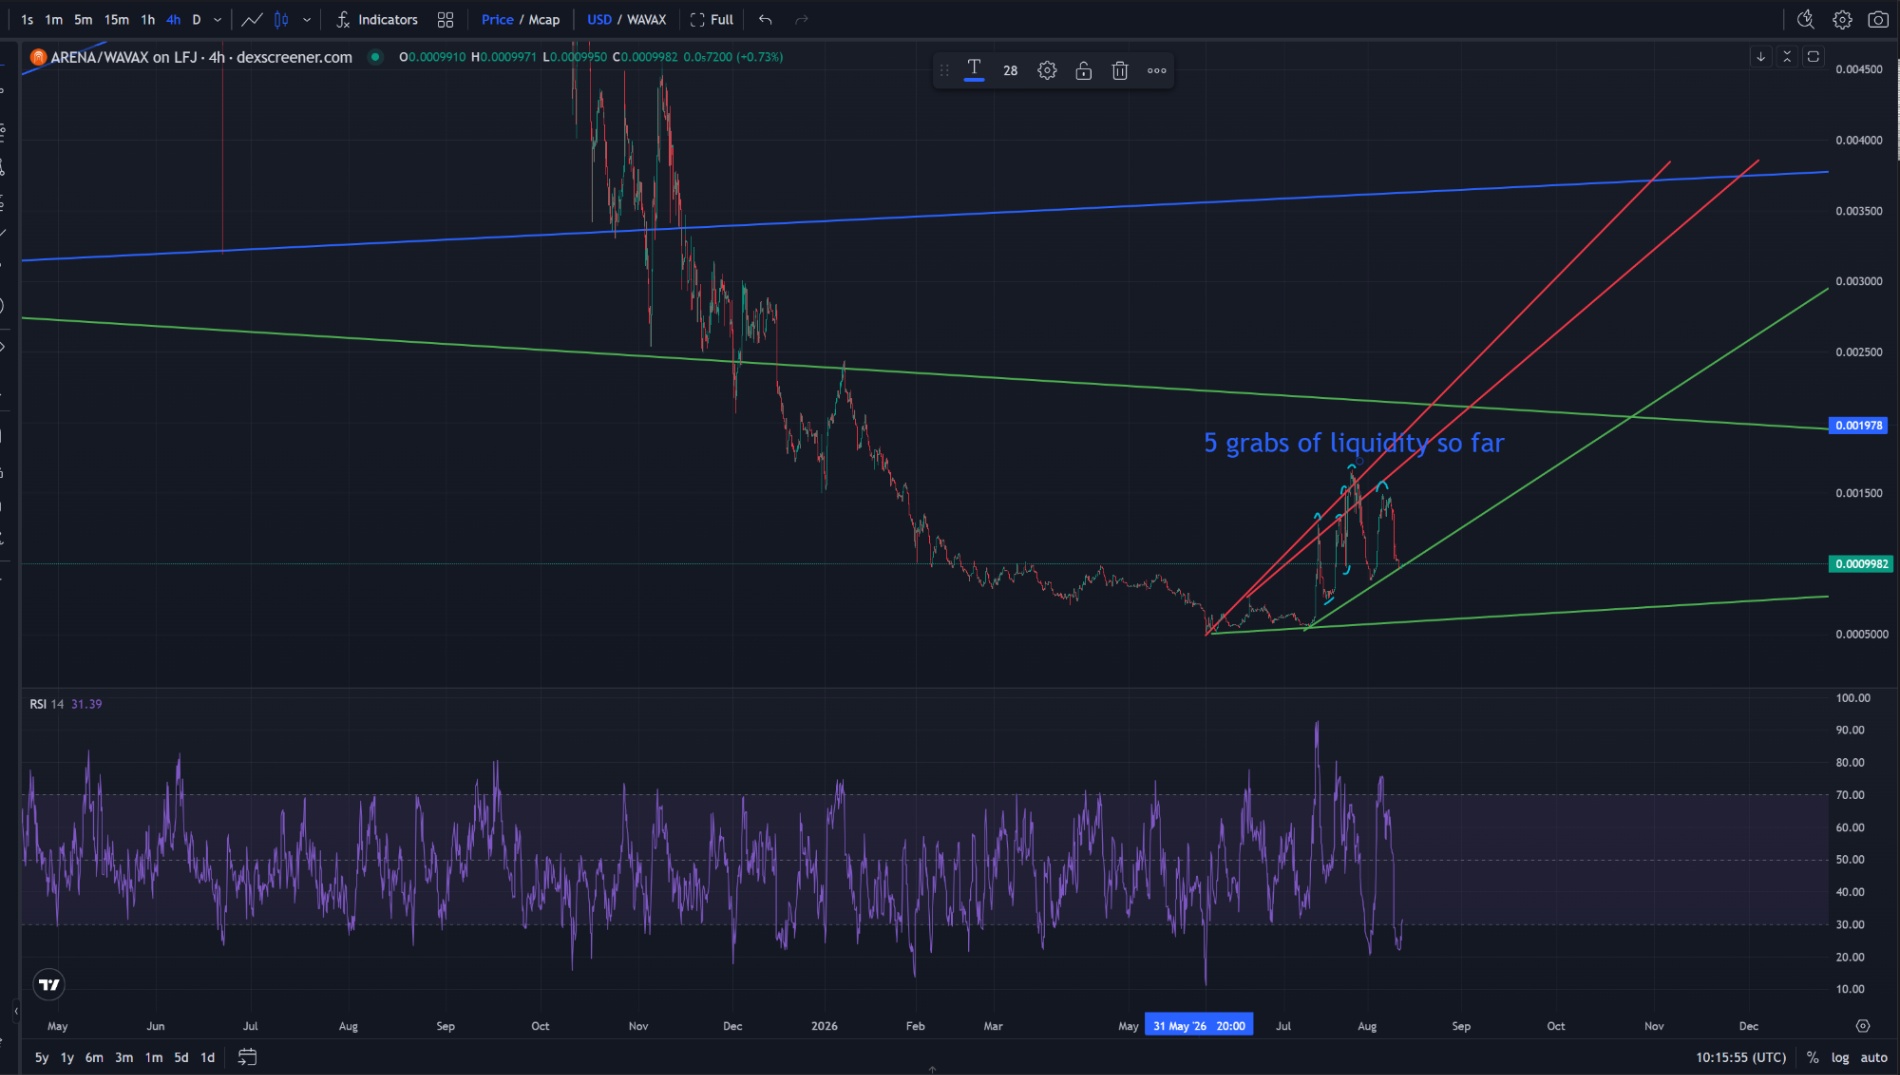1900x1075 pixels.
Task: Open the quick search icon
Action: coord(1805,19)
